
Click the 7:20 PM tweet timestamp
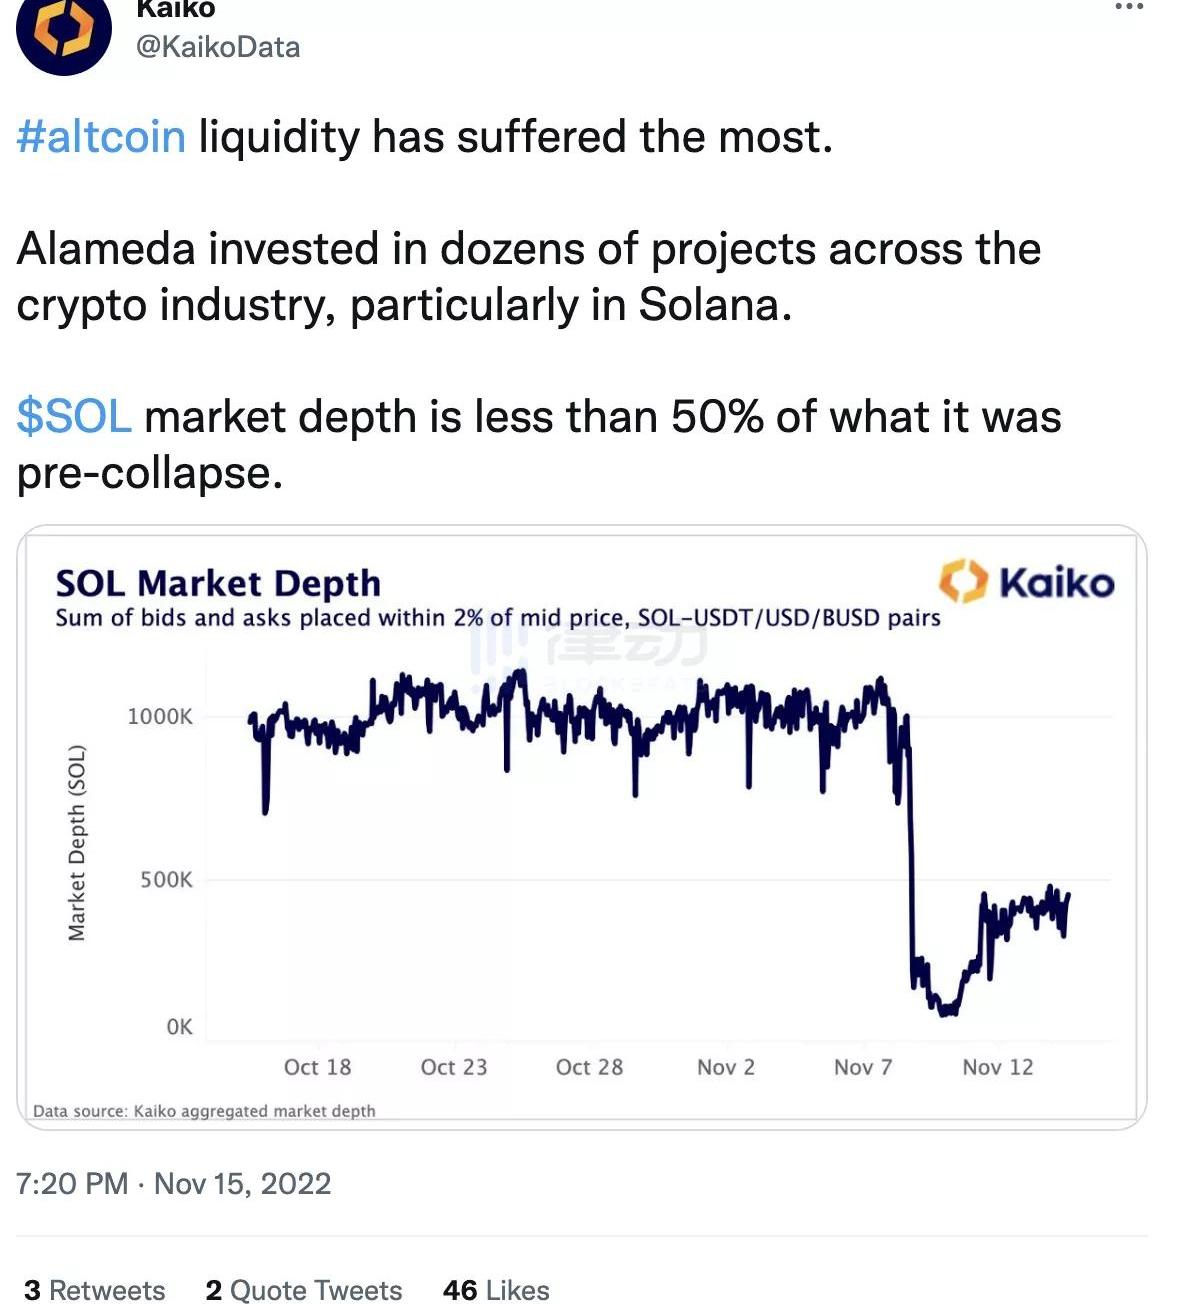[x=72, y=1184]
